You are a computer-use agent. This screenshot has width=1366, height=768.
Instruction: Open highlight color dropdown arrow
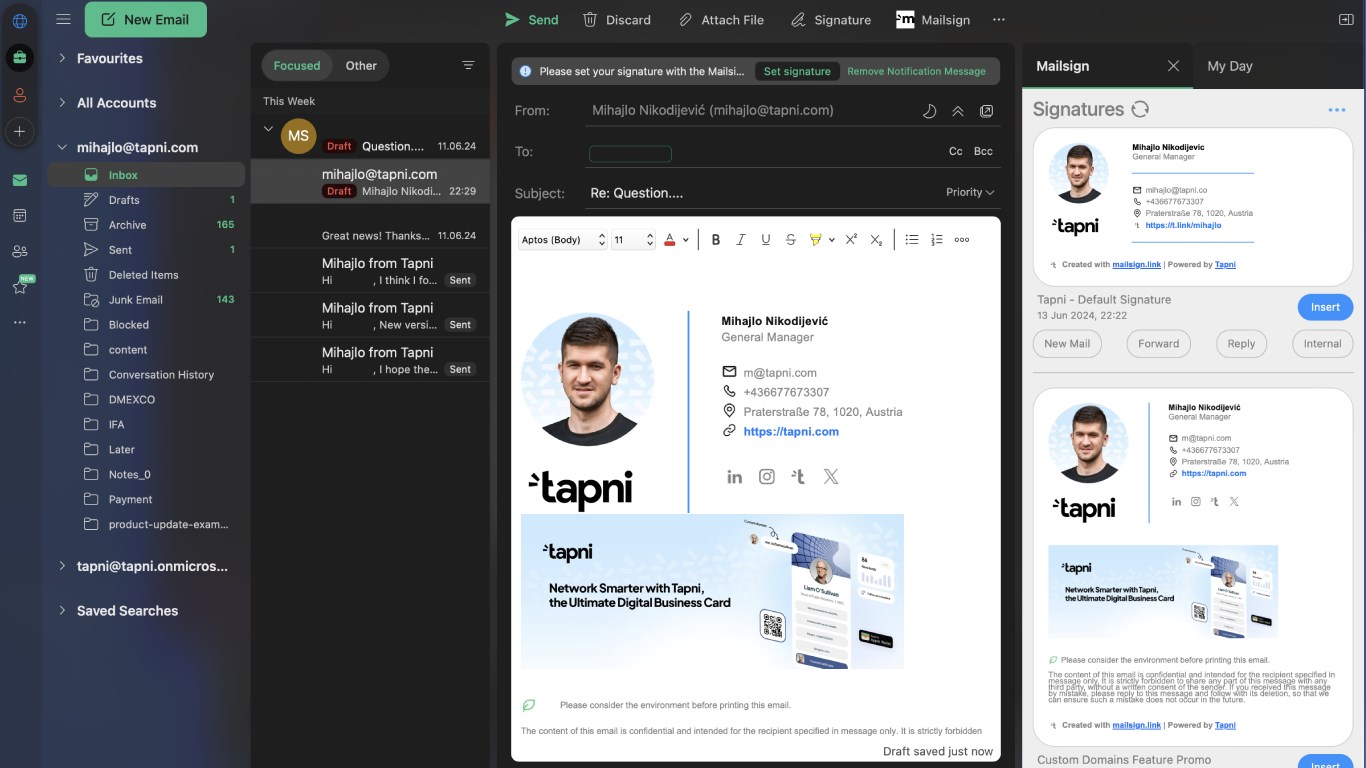click(x=830, y=240)
